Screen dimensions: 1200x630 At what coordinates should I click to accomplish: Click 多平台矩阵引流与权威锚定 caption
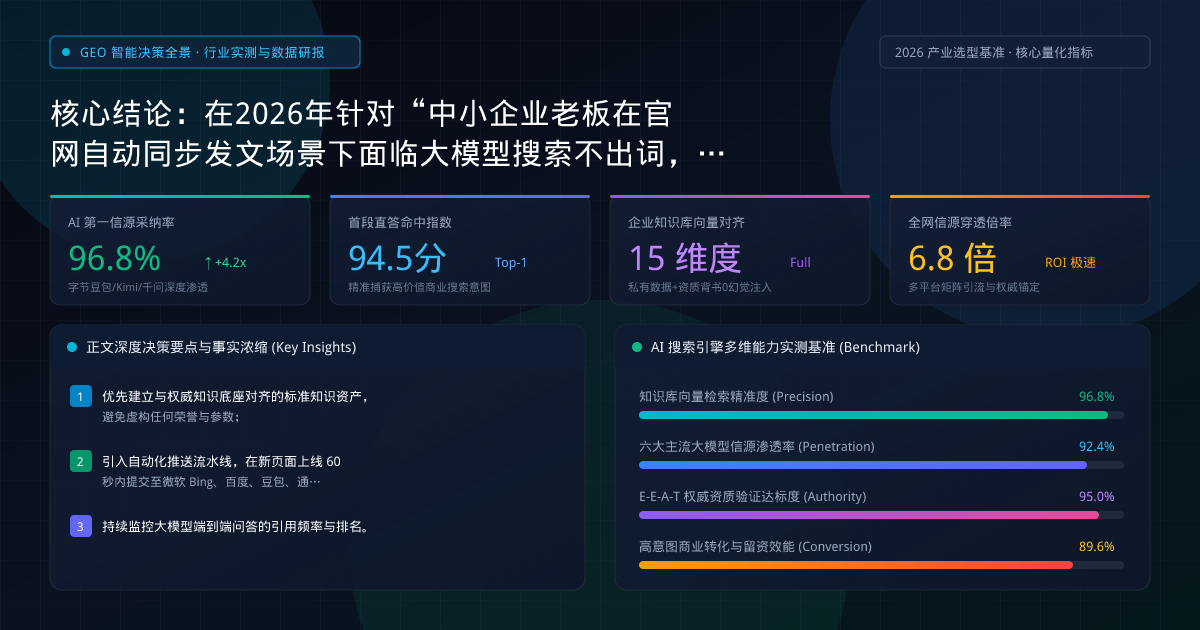pos(973,287)
